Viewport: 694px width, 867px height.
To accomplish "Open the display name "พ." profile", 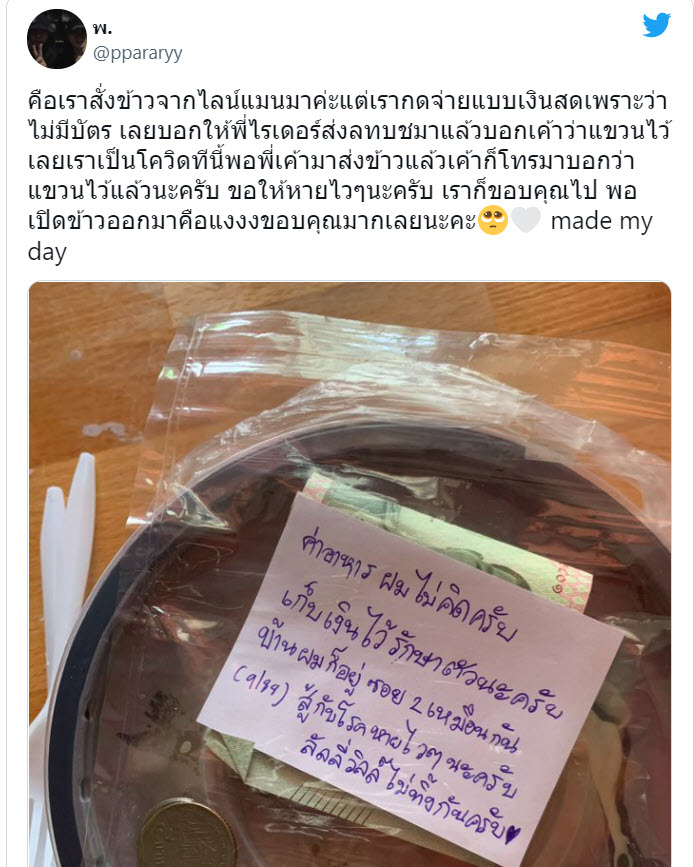I will point(102,27).
